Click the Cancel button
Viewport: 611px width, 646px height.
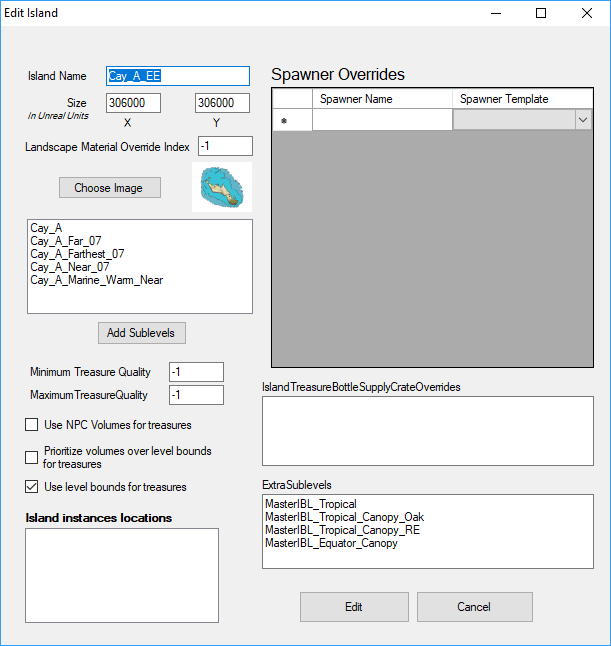(x=475, y=607)
